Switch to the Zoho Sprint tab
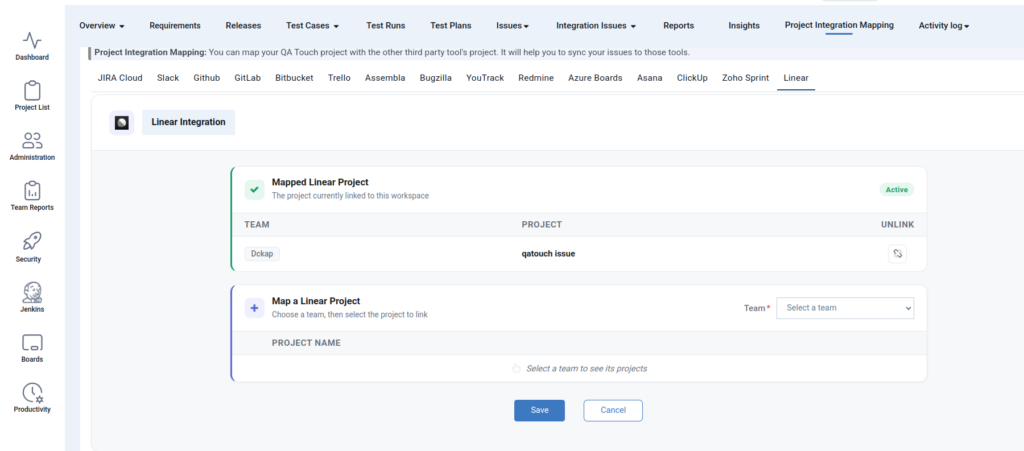This screenshot has height=451, width=1024. (x=745, y=78)
